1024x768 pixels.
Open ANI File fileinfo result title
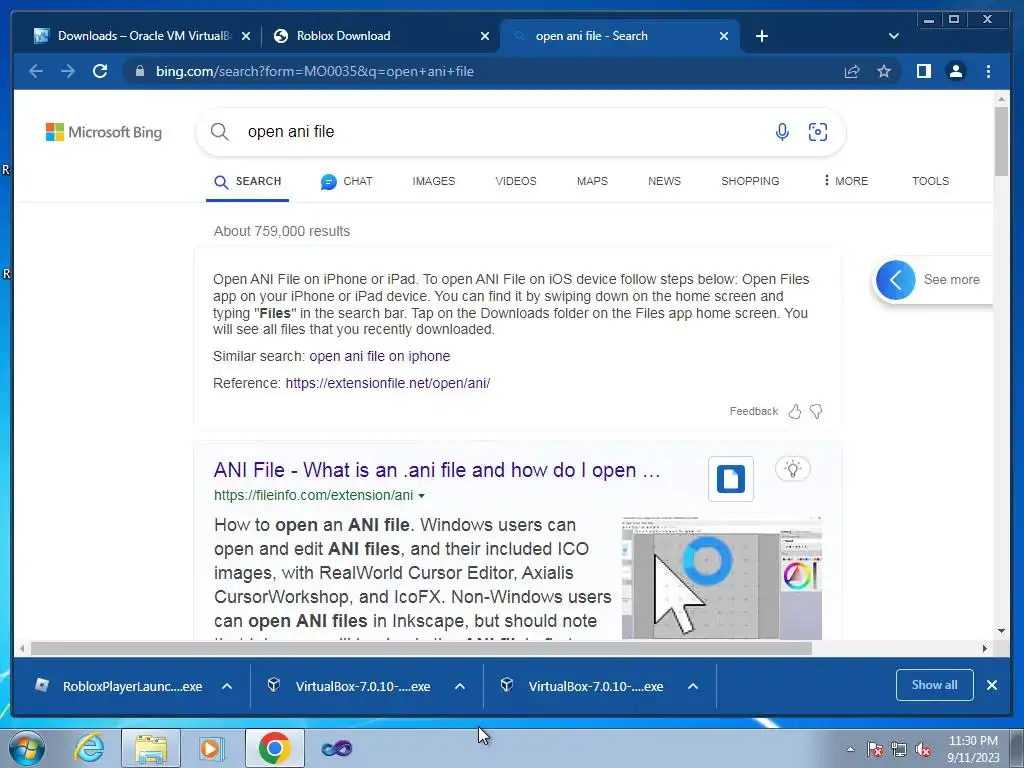437,470
